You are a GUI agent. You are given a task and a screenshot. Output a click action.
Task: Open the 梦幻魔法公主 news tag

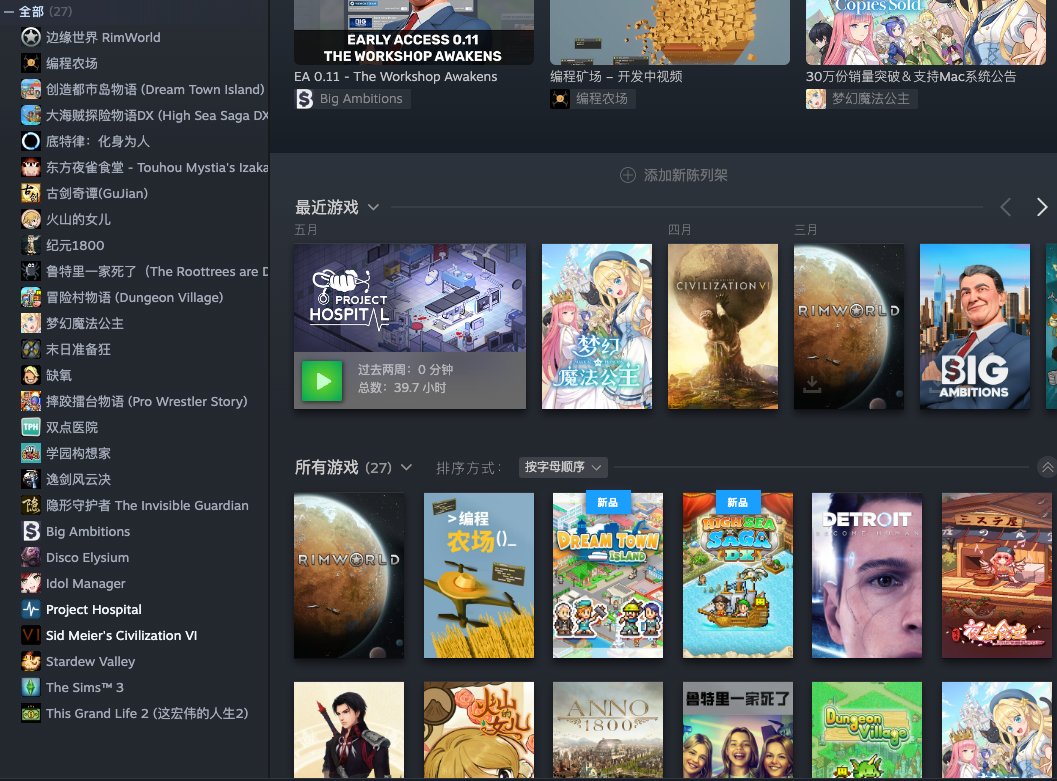(x=861, y=99)
